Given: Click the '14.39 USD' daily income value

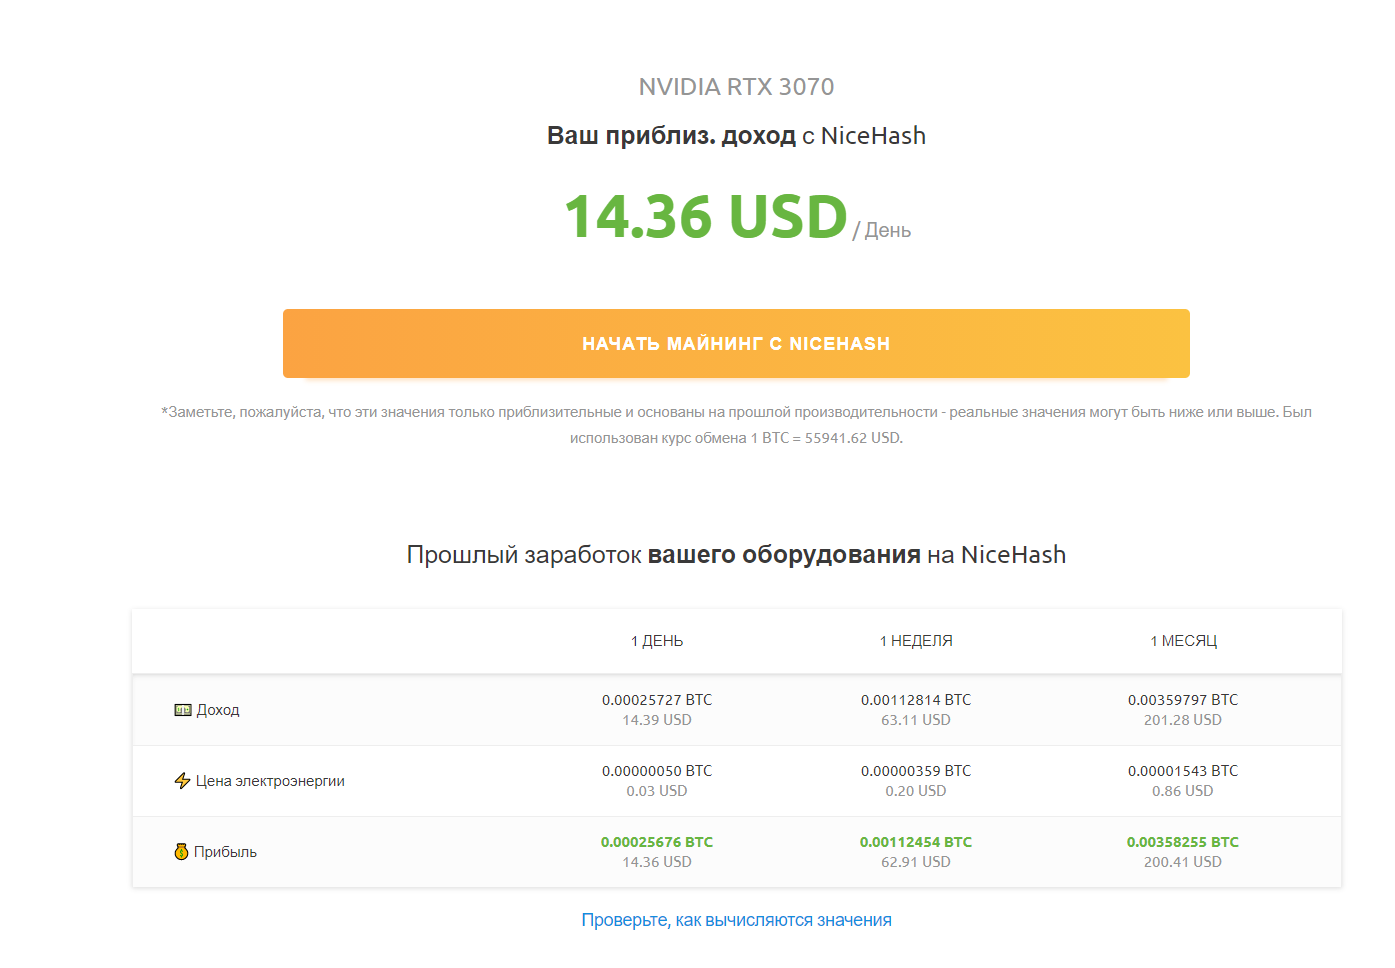Looking at the screenshot, I should tap(657, 720).
